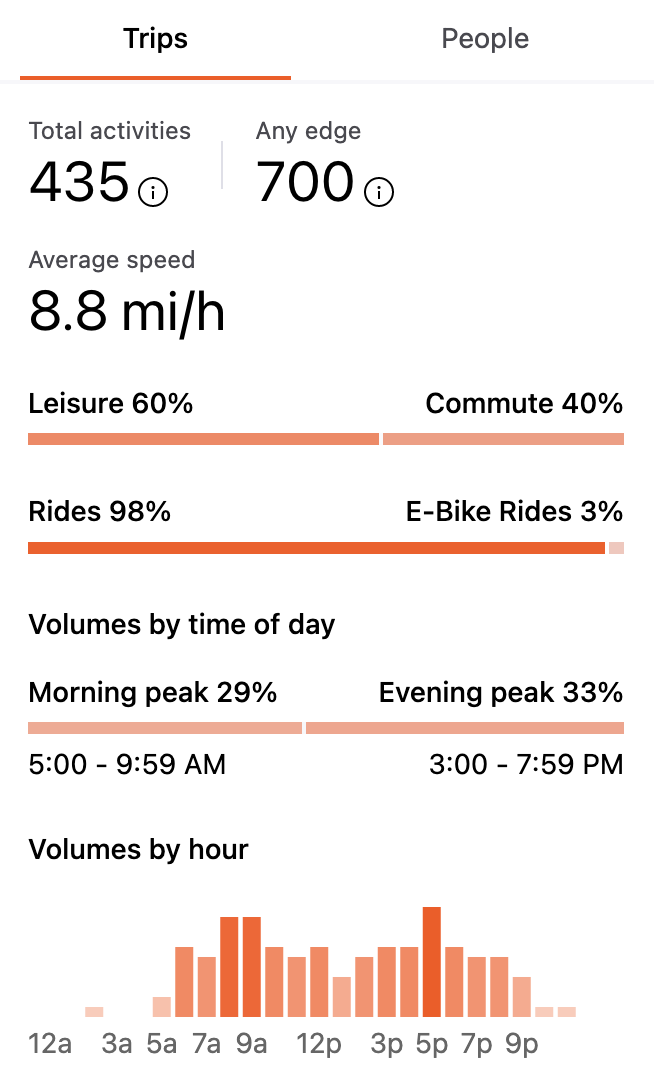
Task: Select the Trips tab
Action: pyautogui.click(x=155, y=39)
